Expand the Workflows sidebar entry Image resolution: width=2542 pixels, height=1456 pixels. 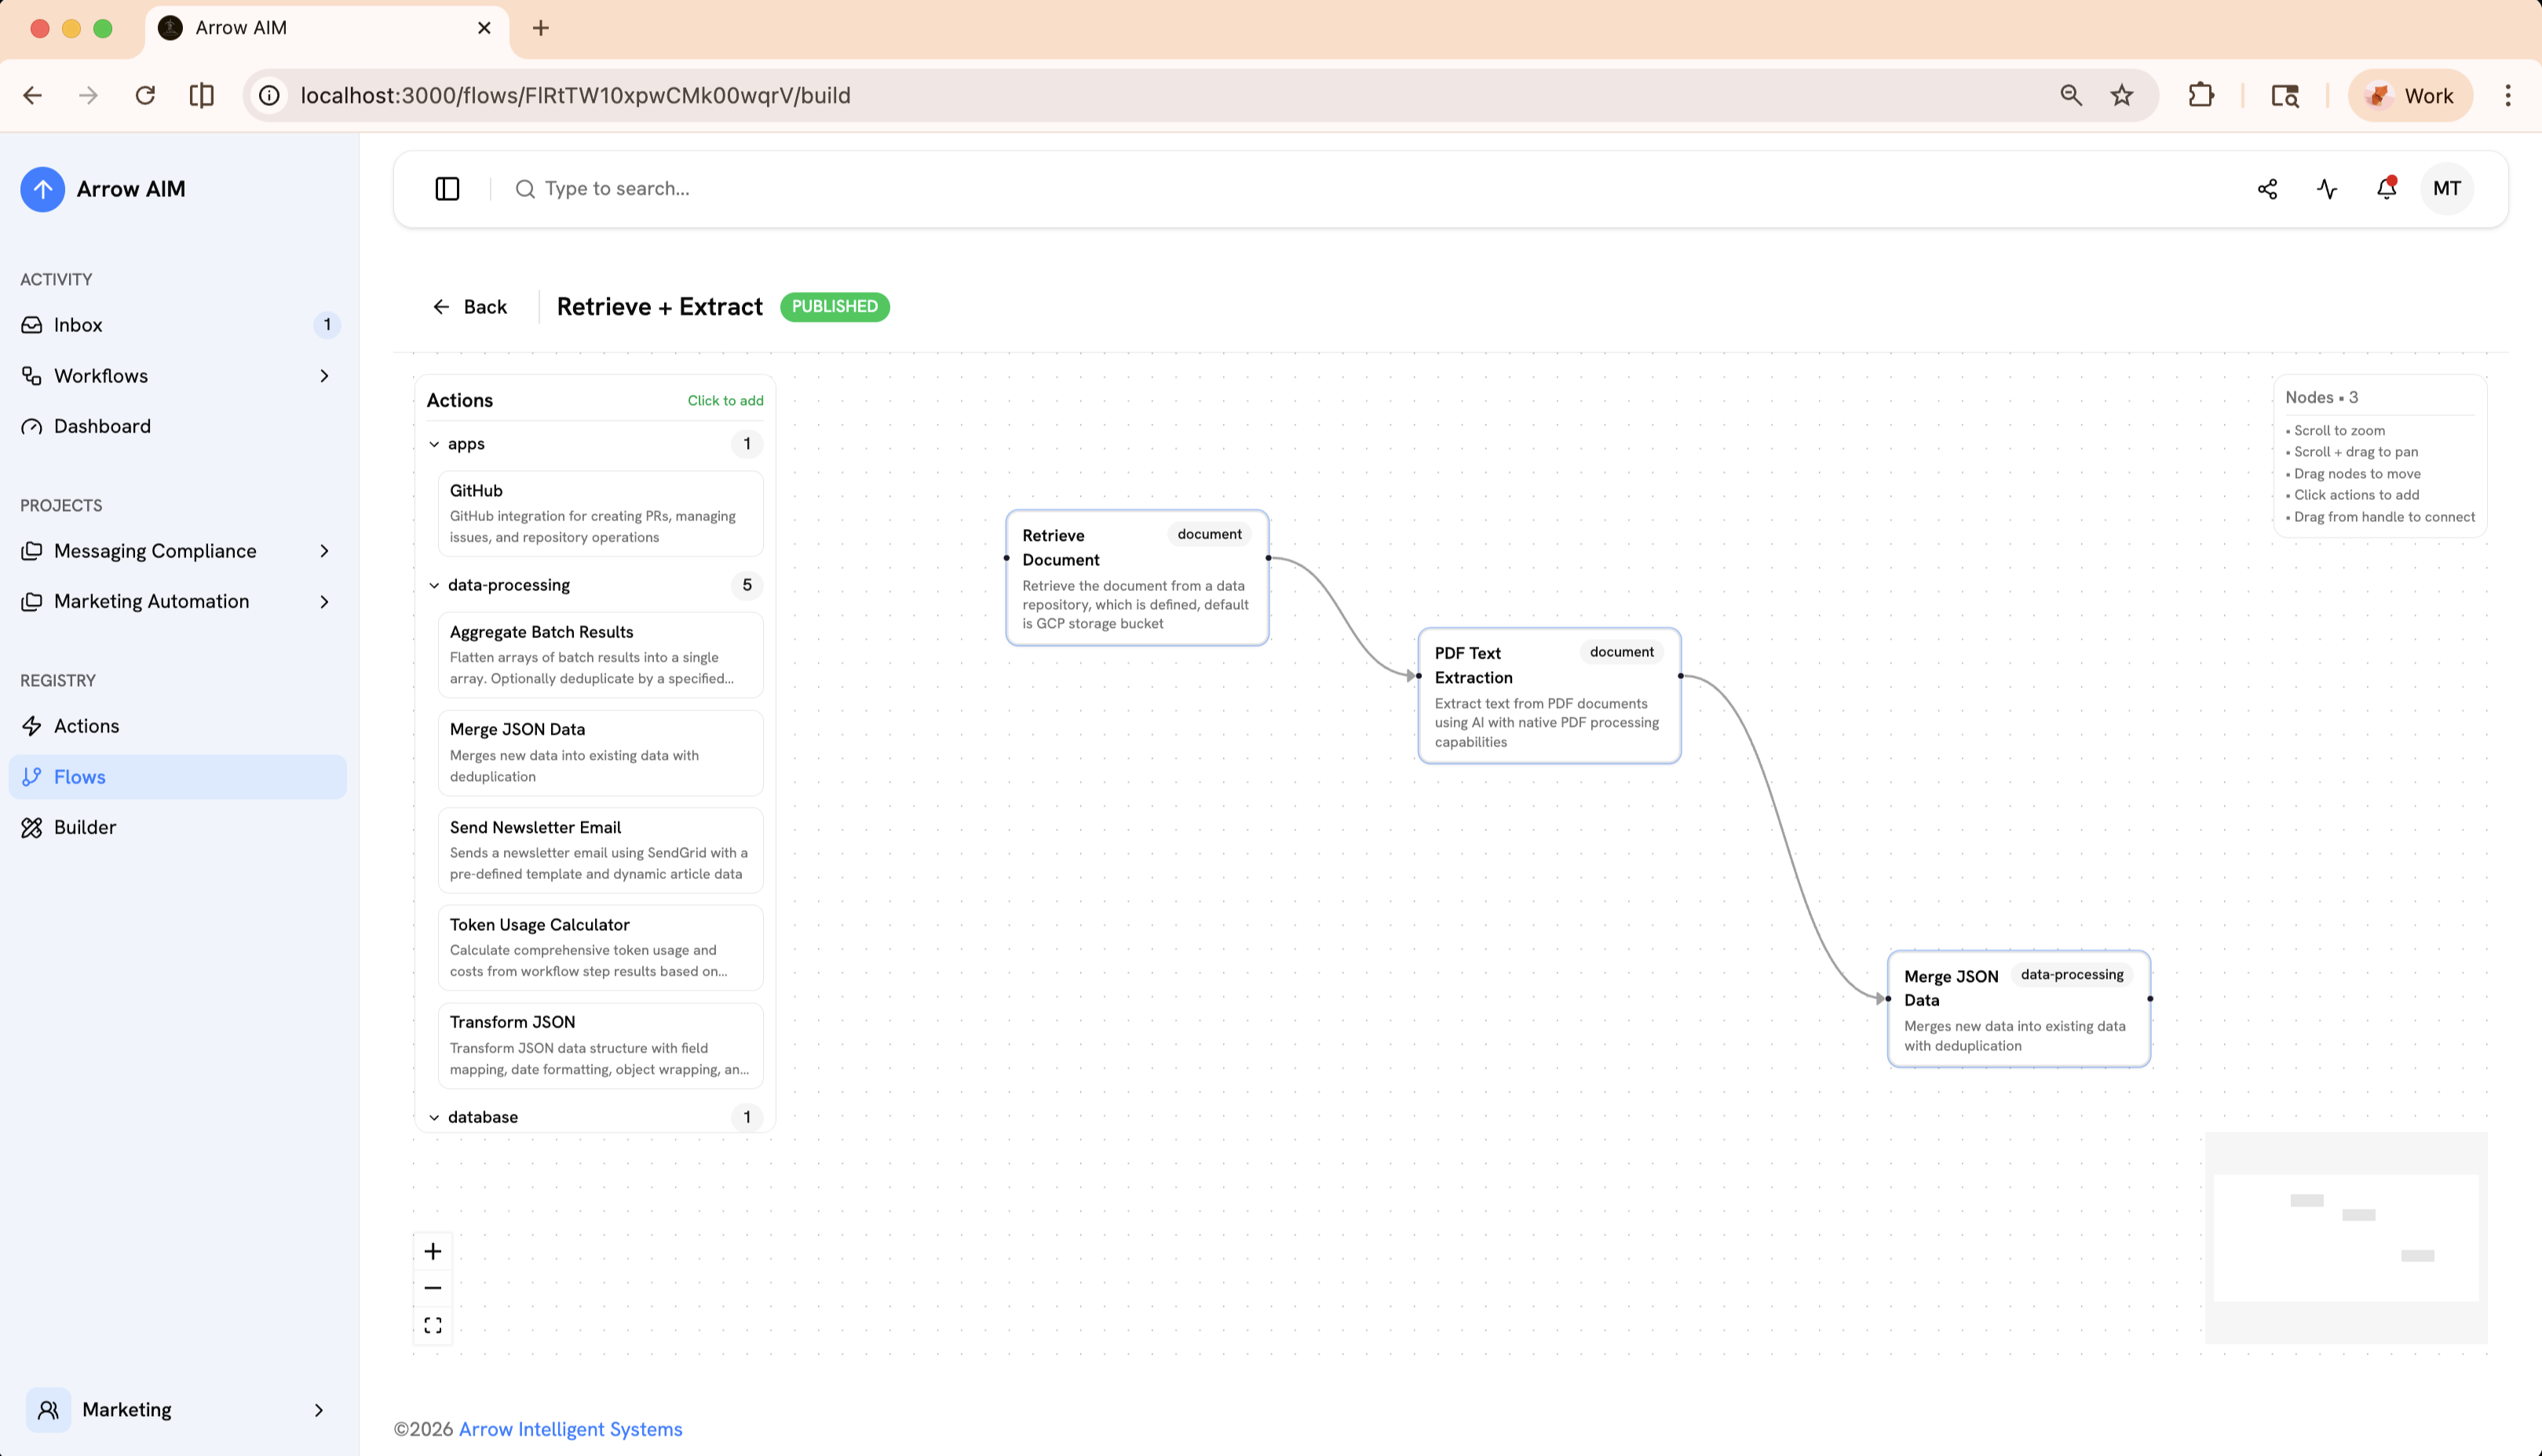324,376
